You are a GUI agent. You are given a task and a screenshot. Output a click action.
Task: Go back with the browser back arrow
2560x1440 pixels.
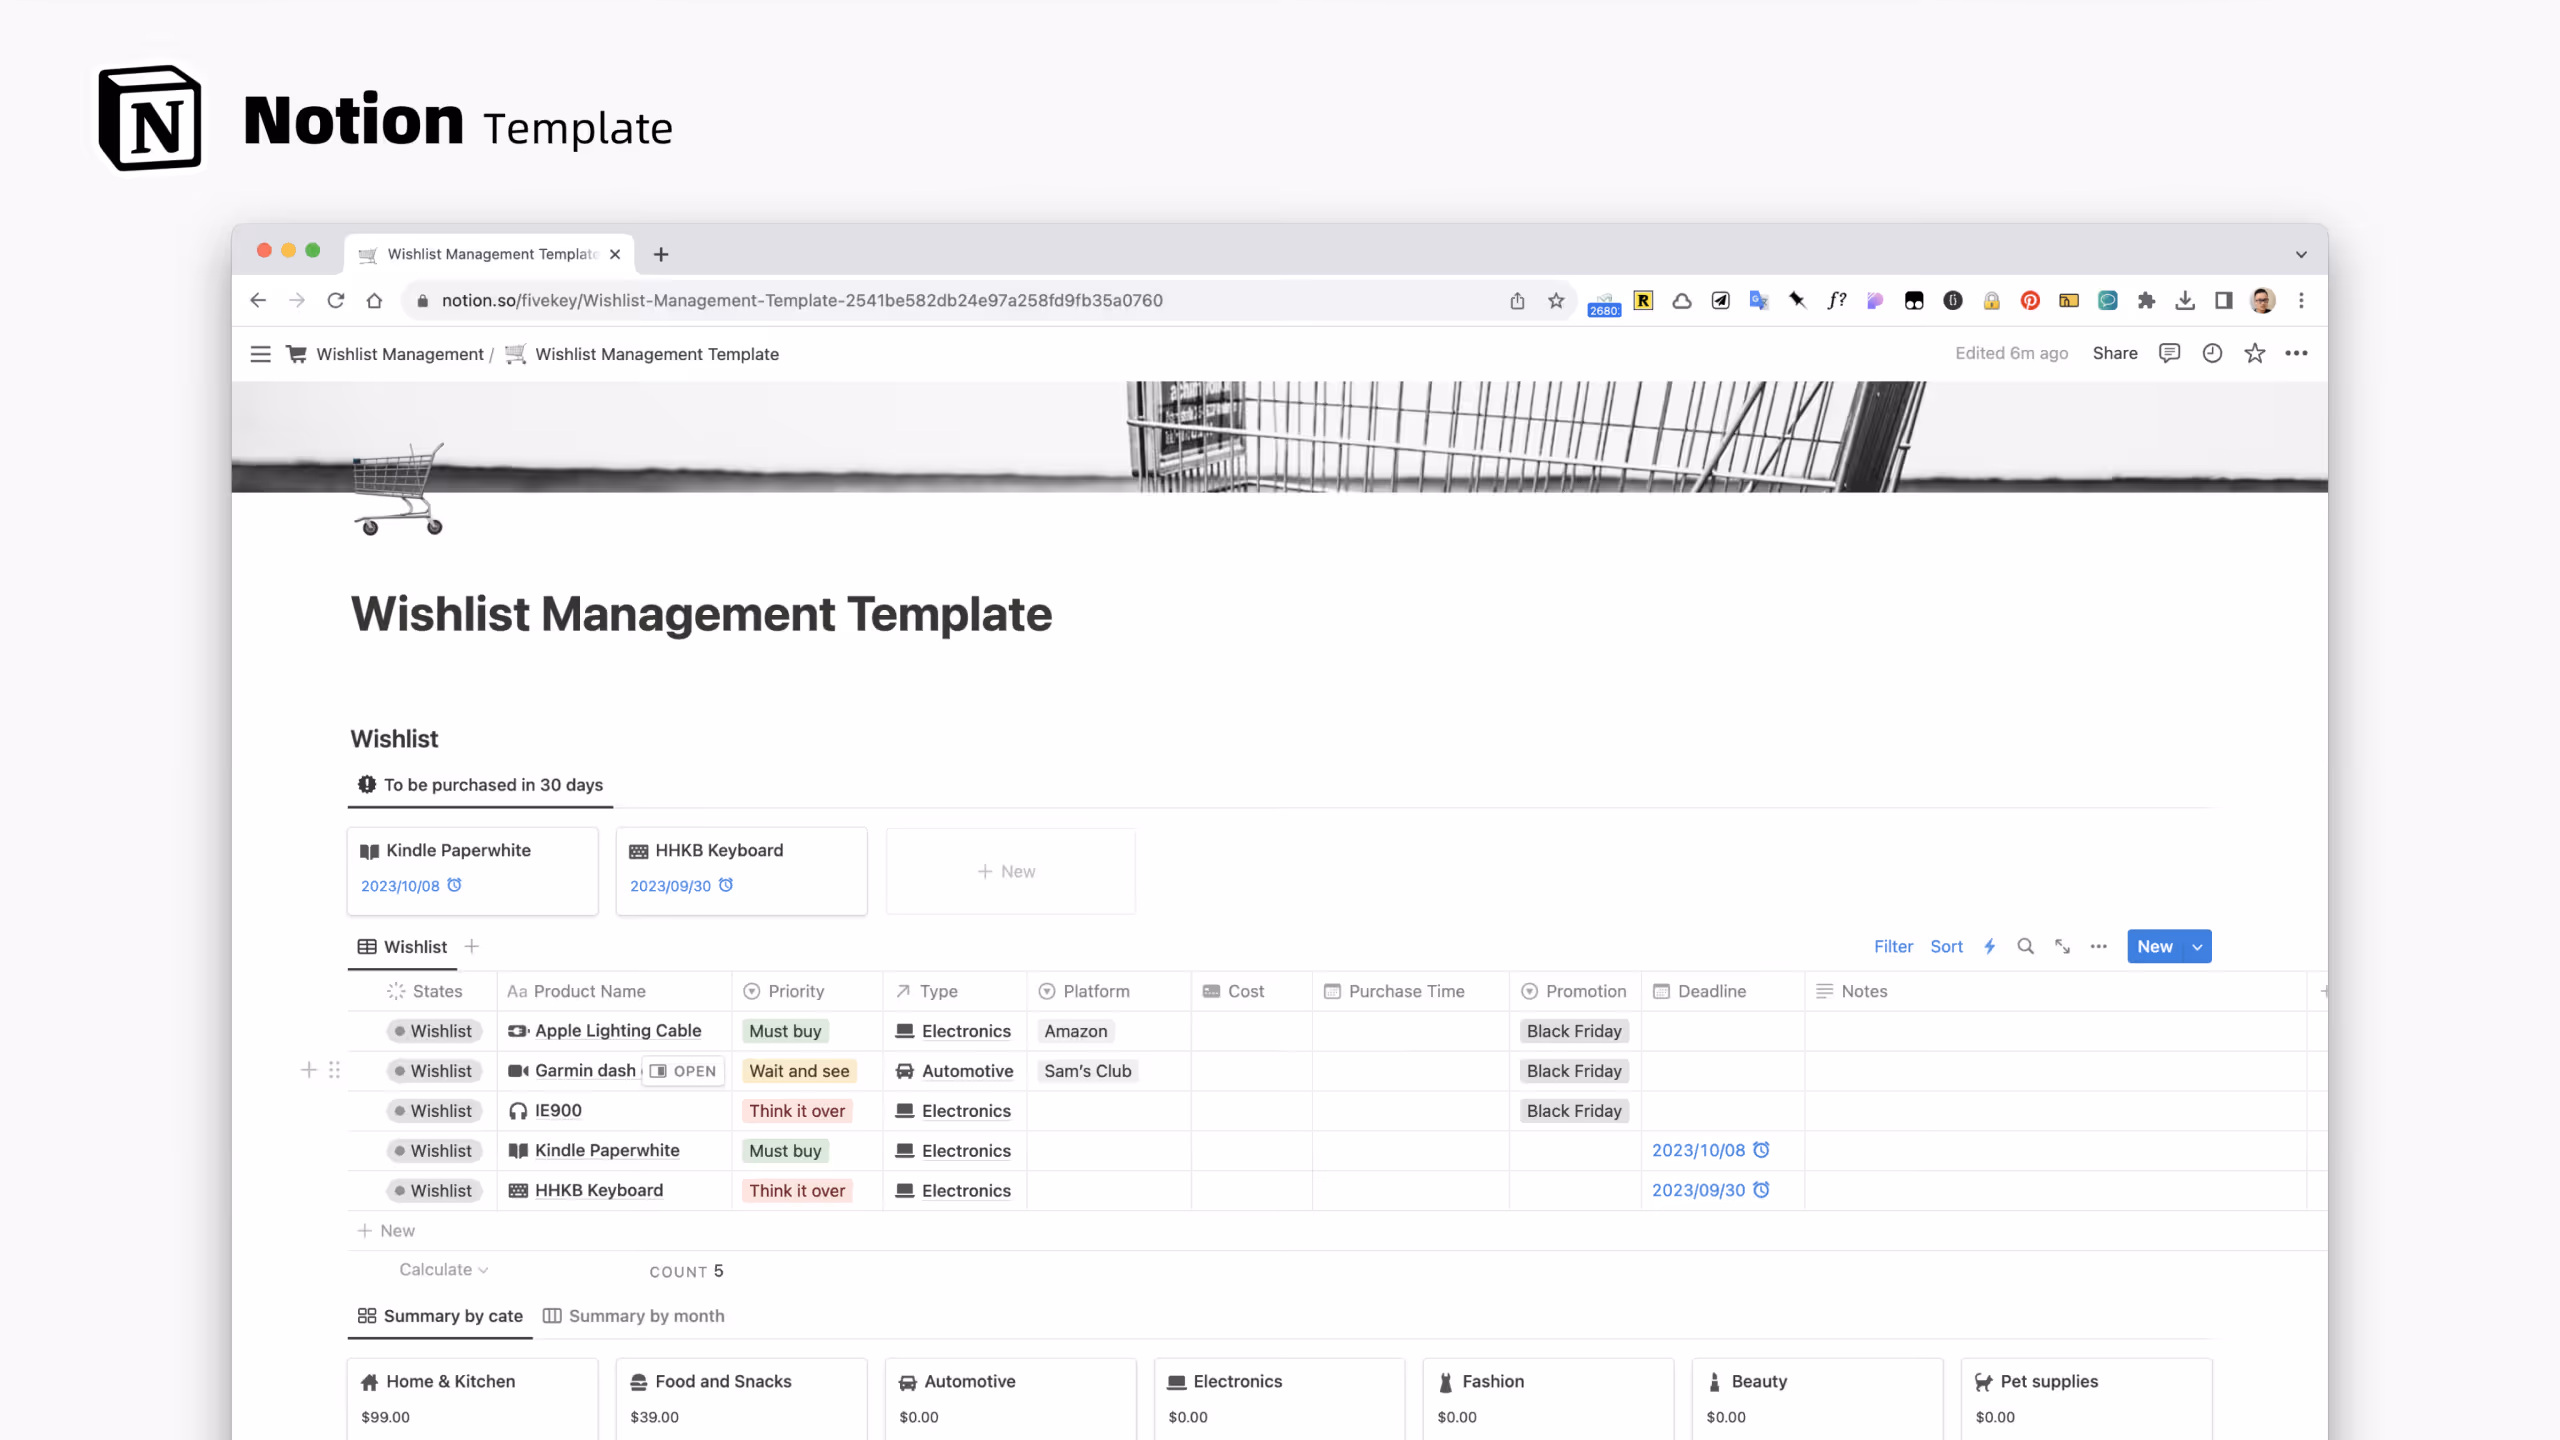pos(258,300)
